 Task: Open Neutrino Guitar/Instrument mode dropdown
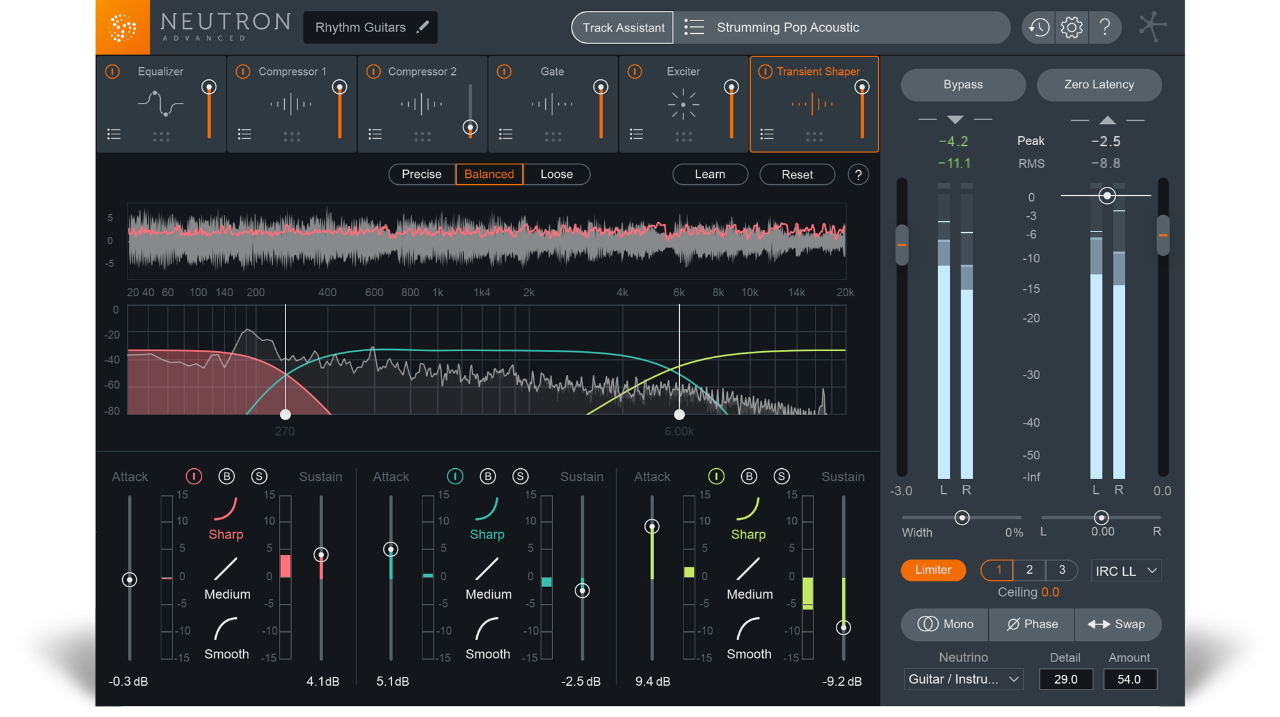pyautogui.click(x=964, y=679)
